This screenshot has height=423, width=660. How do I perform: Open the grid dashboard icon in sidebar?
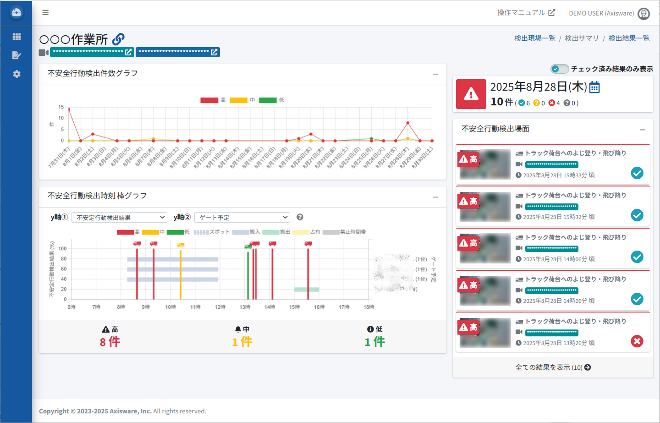[x=16, y=37]
